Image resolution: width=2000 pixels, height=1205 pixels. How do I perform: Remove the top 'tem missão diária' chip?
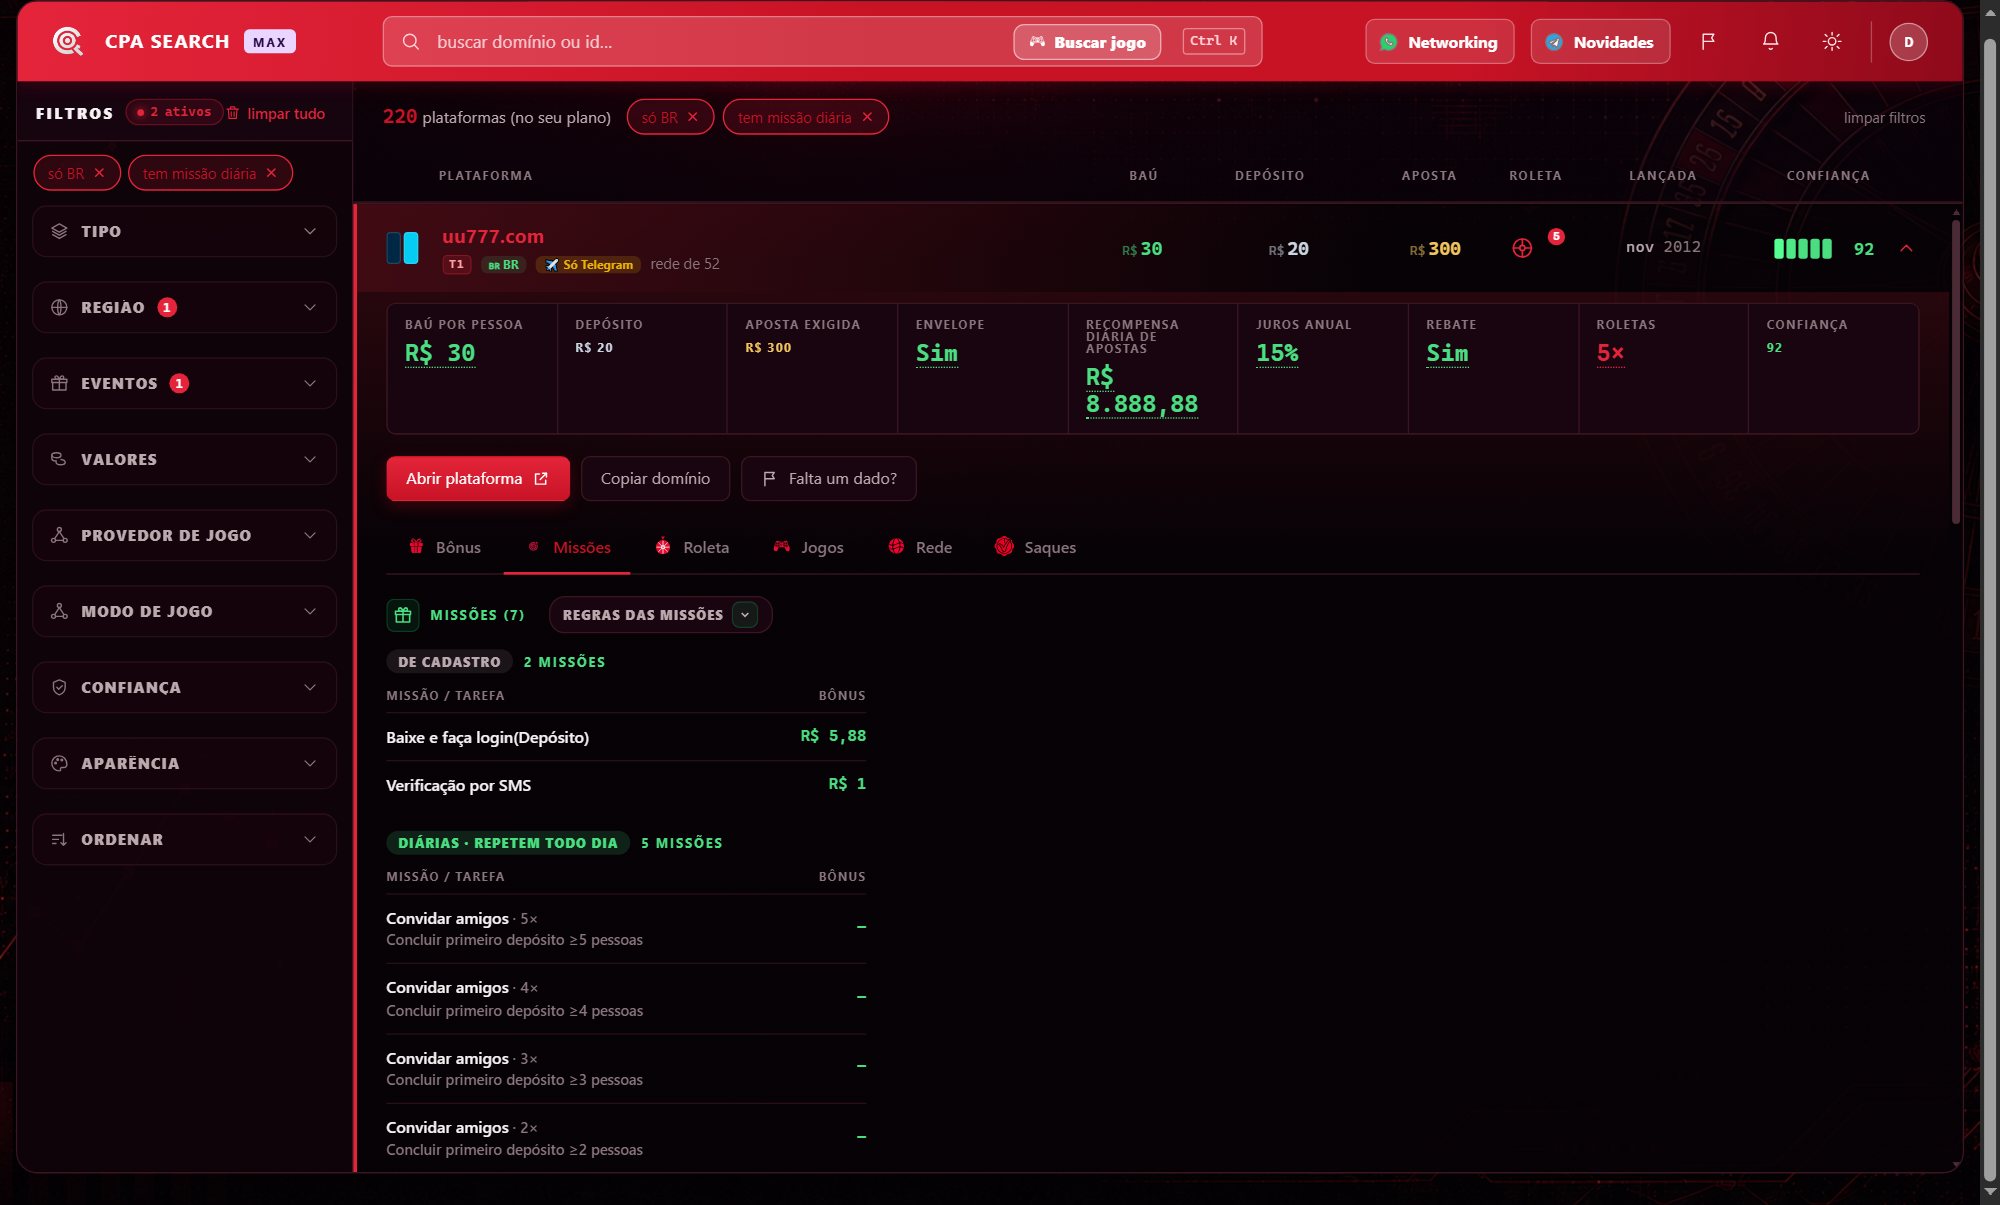(867, 117)
